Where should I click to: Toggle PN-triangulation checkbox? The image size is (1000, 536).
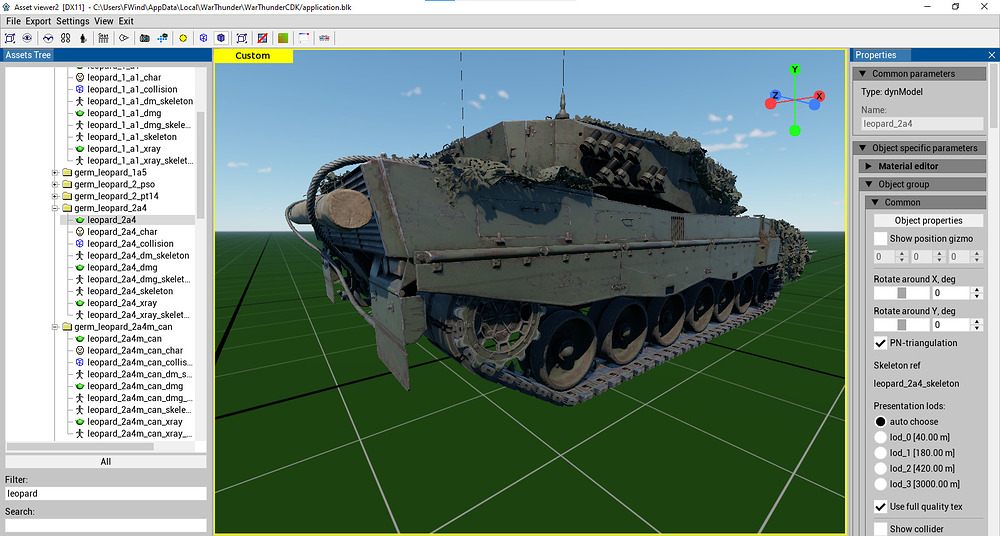(x=881, y=343)
